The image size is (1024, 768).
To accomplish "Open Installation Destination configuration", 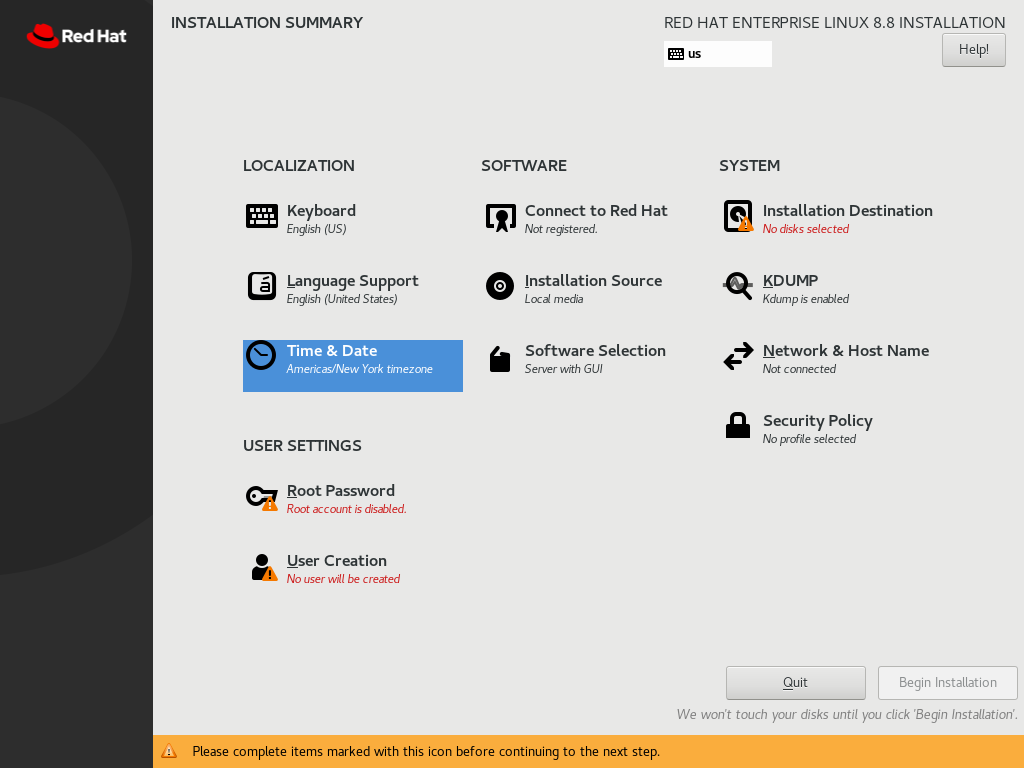I will pos(848,211).
